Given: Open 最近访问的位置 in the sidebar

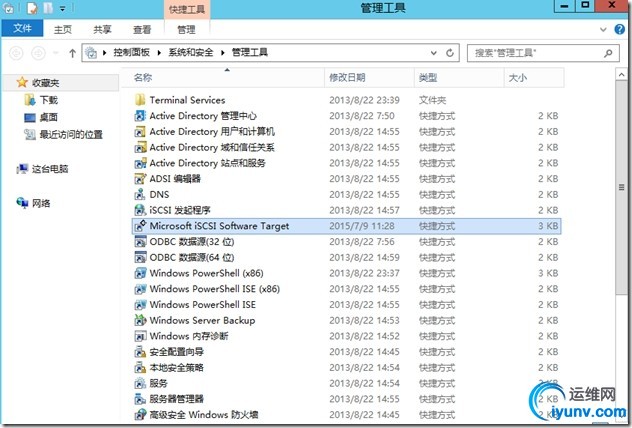Looking at the screenshot, I should 63,134.
